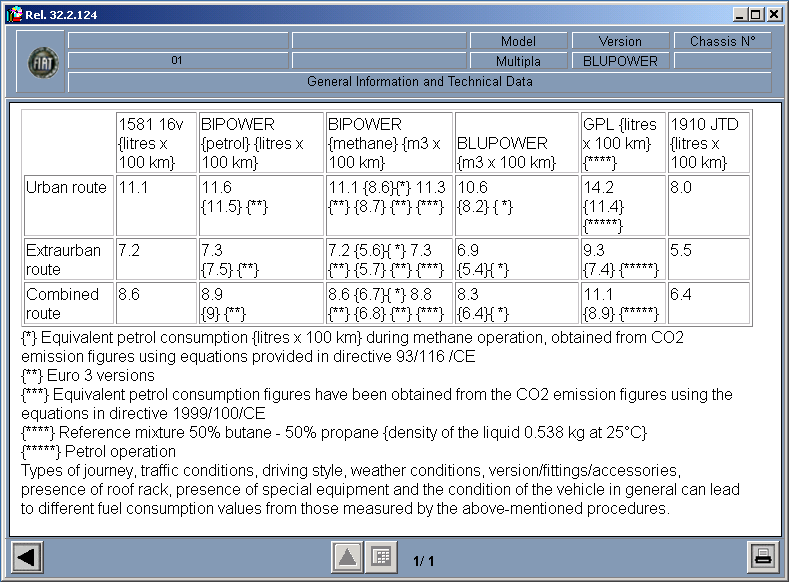
Task: Click General Information and Technical Data bar
Action: 419,82
